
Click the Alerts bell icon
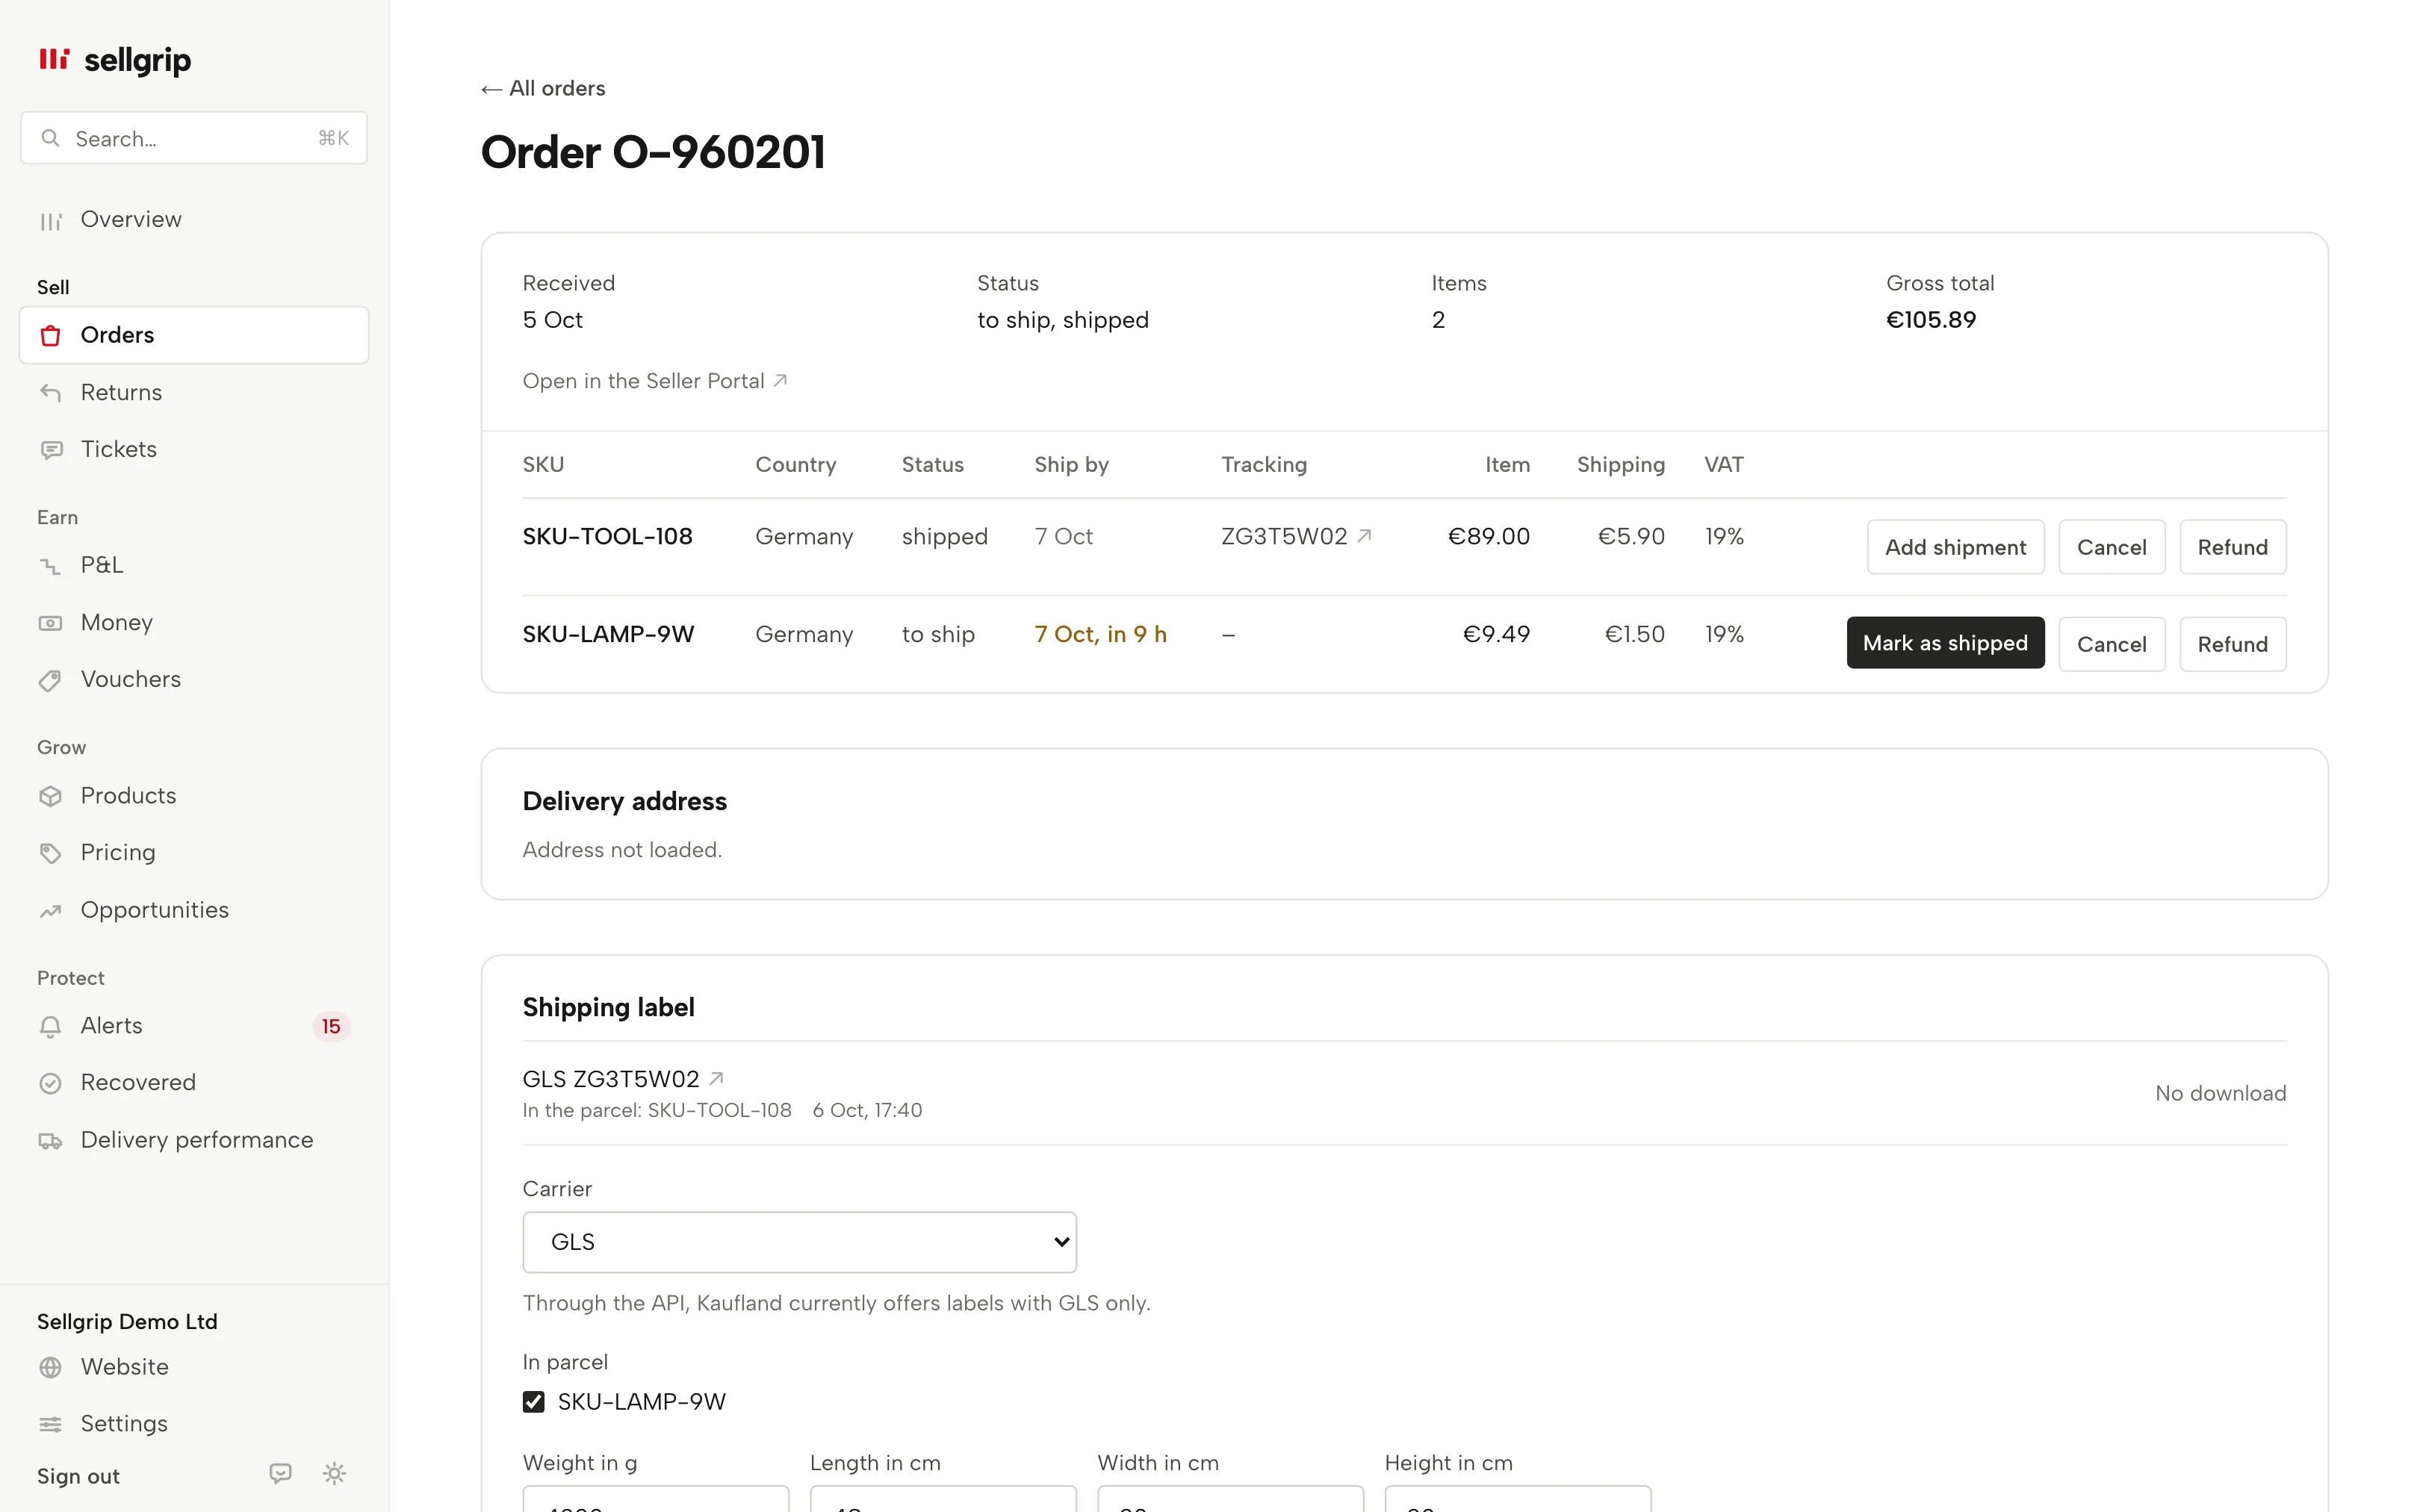[51, 1026]
